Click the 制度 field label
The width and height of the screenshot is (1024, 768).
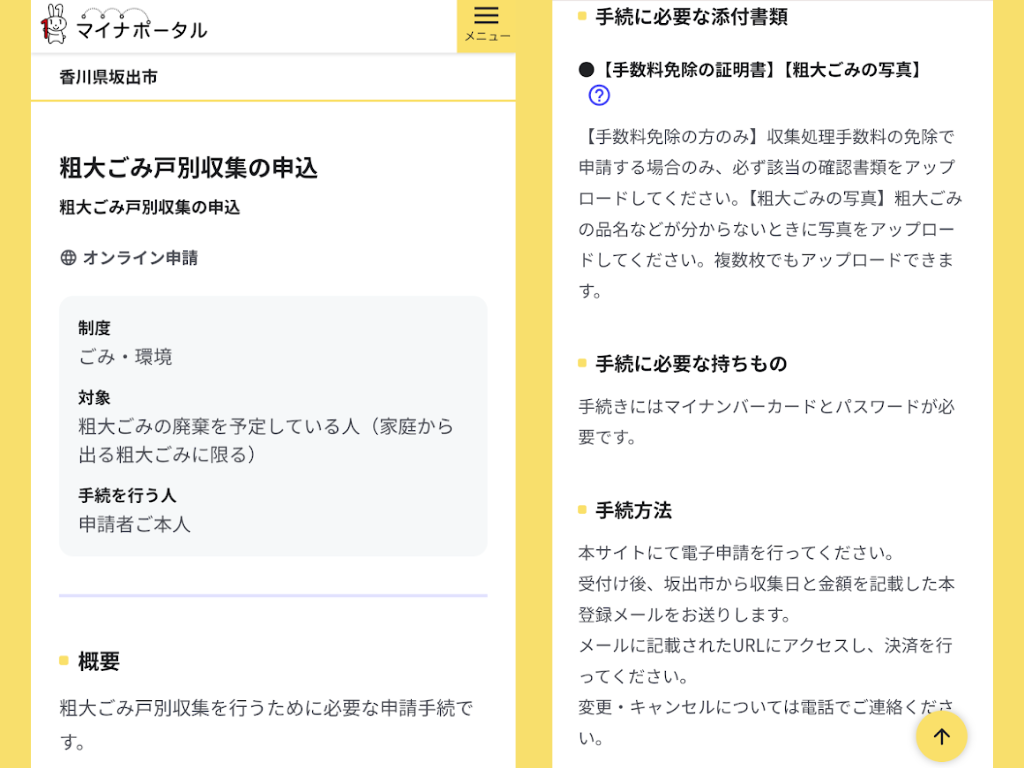point(94,328)
